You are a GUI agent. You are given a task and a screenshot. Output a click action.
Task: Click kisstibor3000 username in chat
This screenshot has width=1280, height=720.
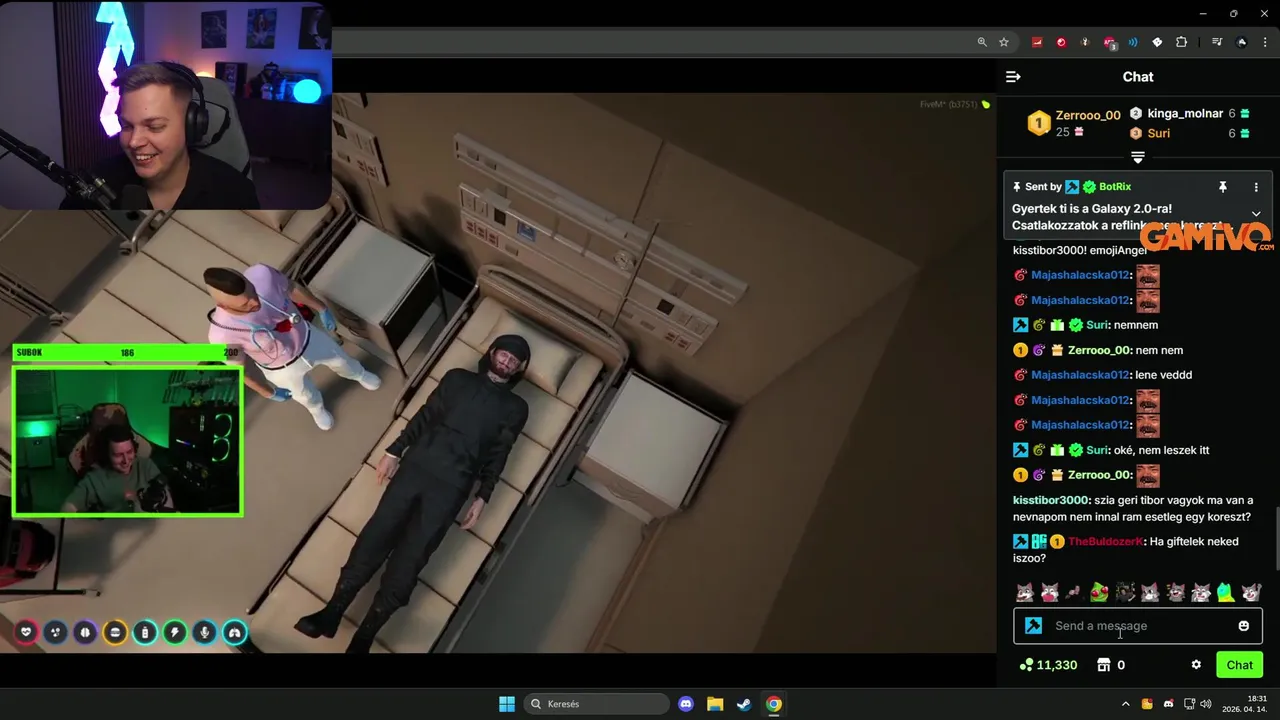[1050, 500]
